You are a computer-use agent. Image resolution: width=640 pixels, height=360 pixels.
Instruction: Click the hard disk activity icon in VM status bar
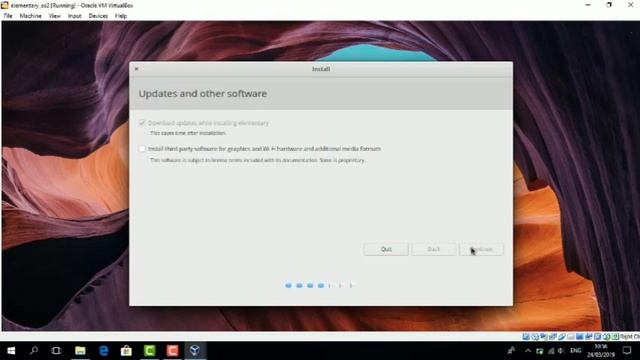[x=526, y=337]
